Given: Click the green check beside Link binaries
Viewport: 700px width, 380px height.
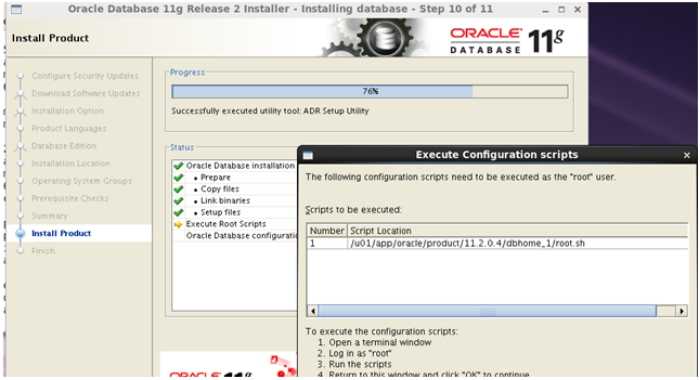Looking at the screenshot, I should (x=179, y=200).
